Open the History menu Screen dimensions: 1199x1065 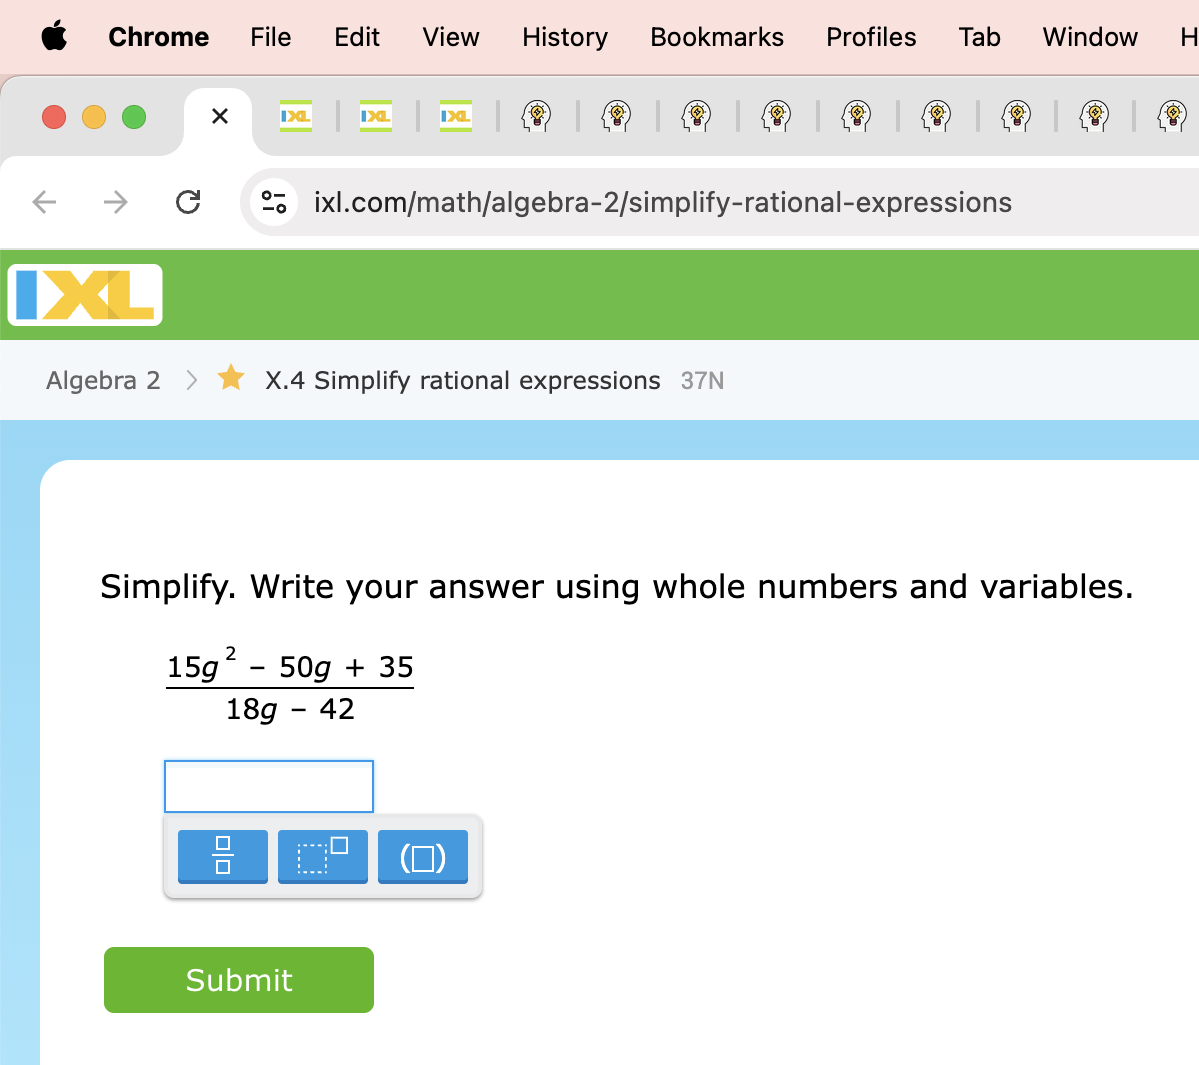(x=565, y=37)
